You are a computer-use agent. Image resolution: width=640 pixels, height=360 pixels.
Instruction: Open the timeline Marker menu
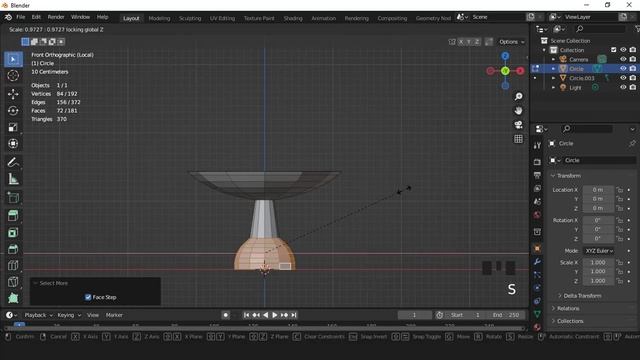pyautogui.click(x=114, y=315)
